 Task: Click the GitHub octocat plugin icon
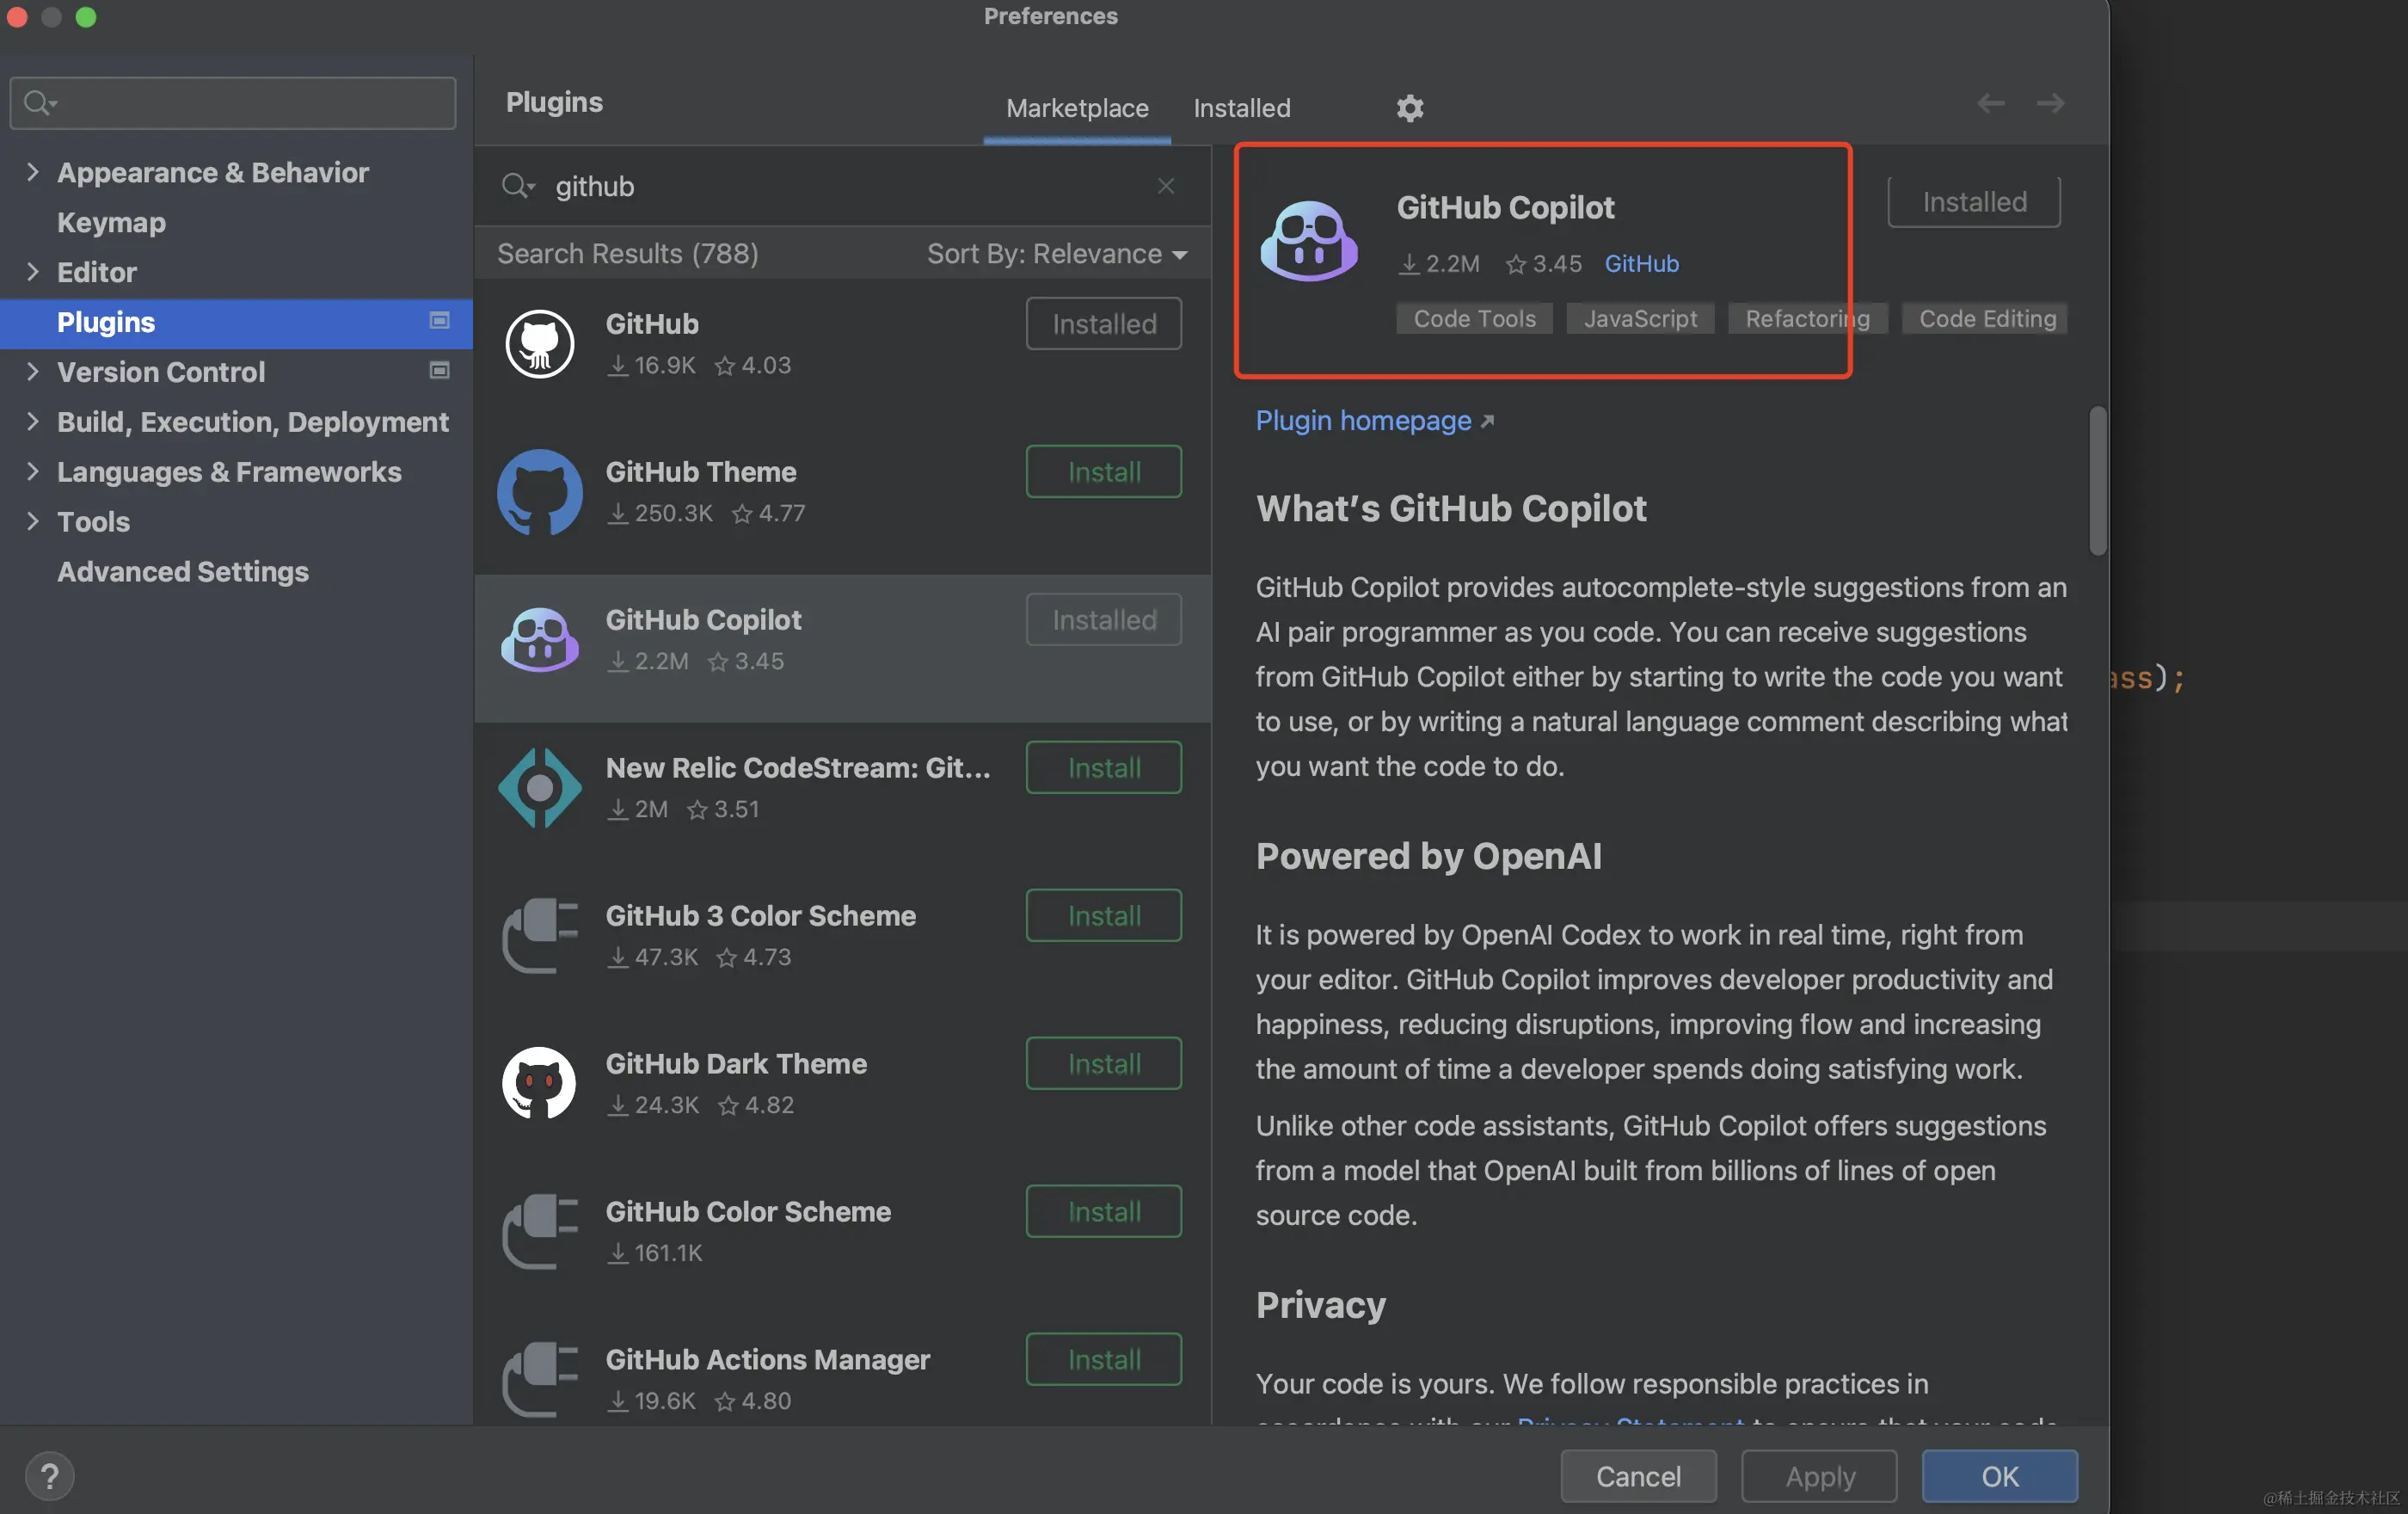pos(540,343)
